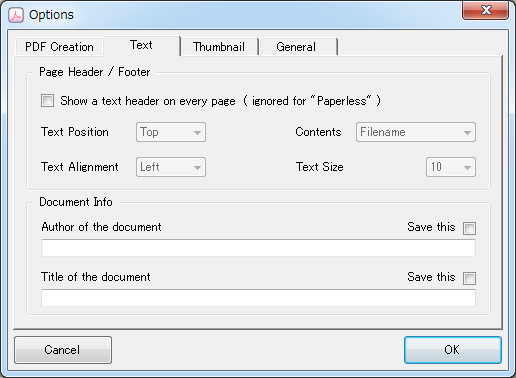Enable text header on every page checkbox
Image resolution: width=516 pixels, height=378 pixels.
[47, 101]
